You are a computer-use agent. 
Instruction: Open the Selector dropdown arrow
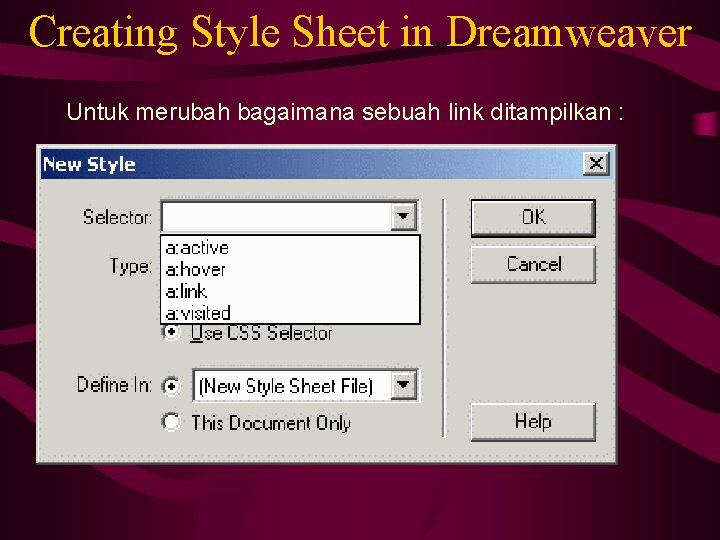pos(403,216)
